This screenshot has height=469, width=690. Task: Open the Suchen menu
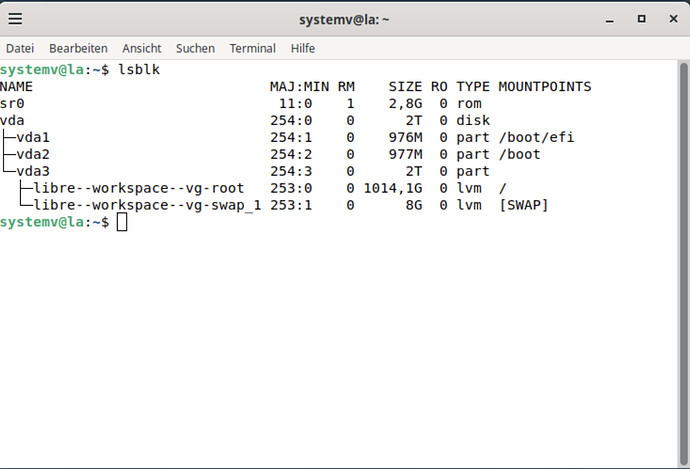pyautogui.click(x=195, y=48)
